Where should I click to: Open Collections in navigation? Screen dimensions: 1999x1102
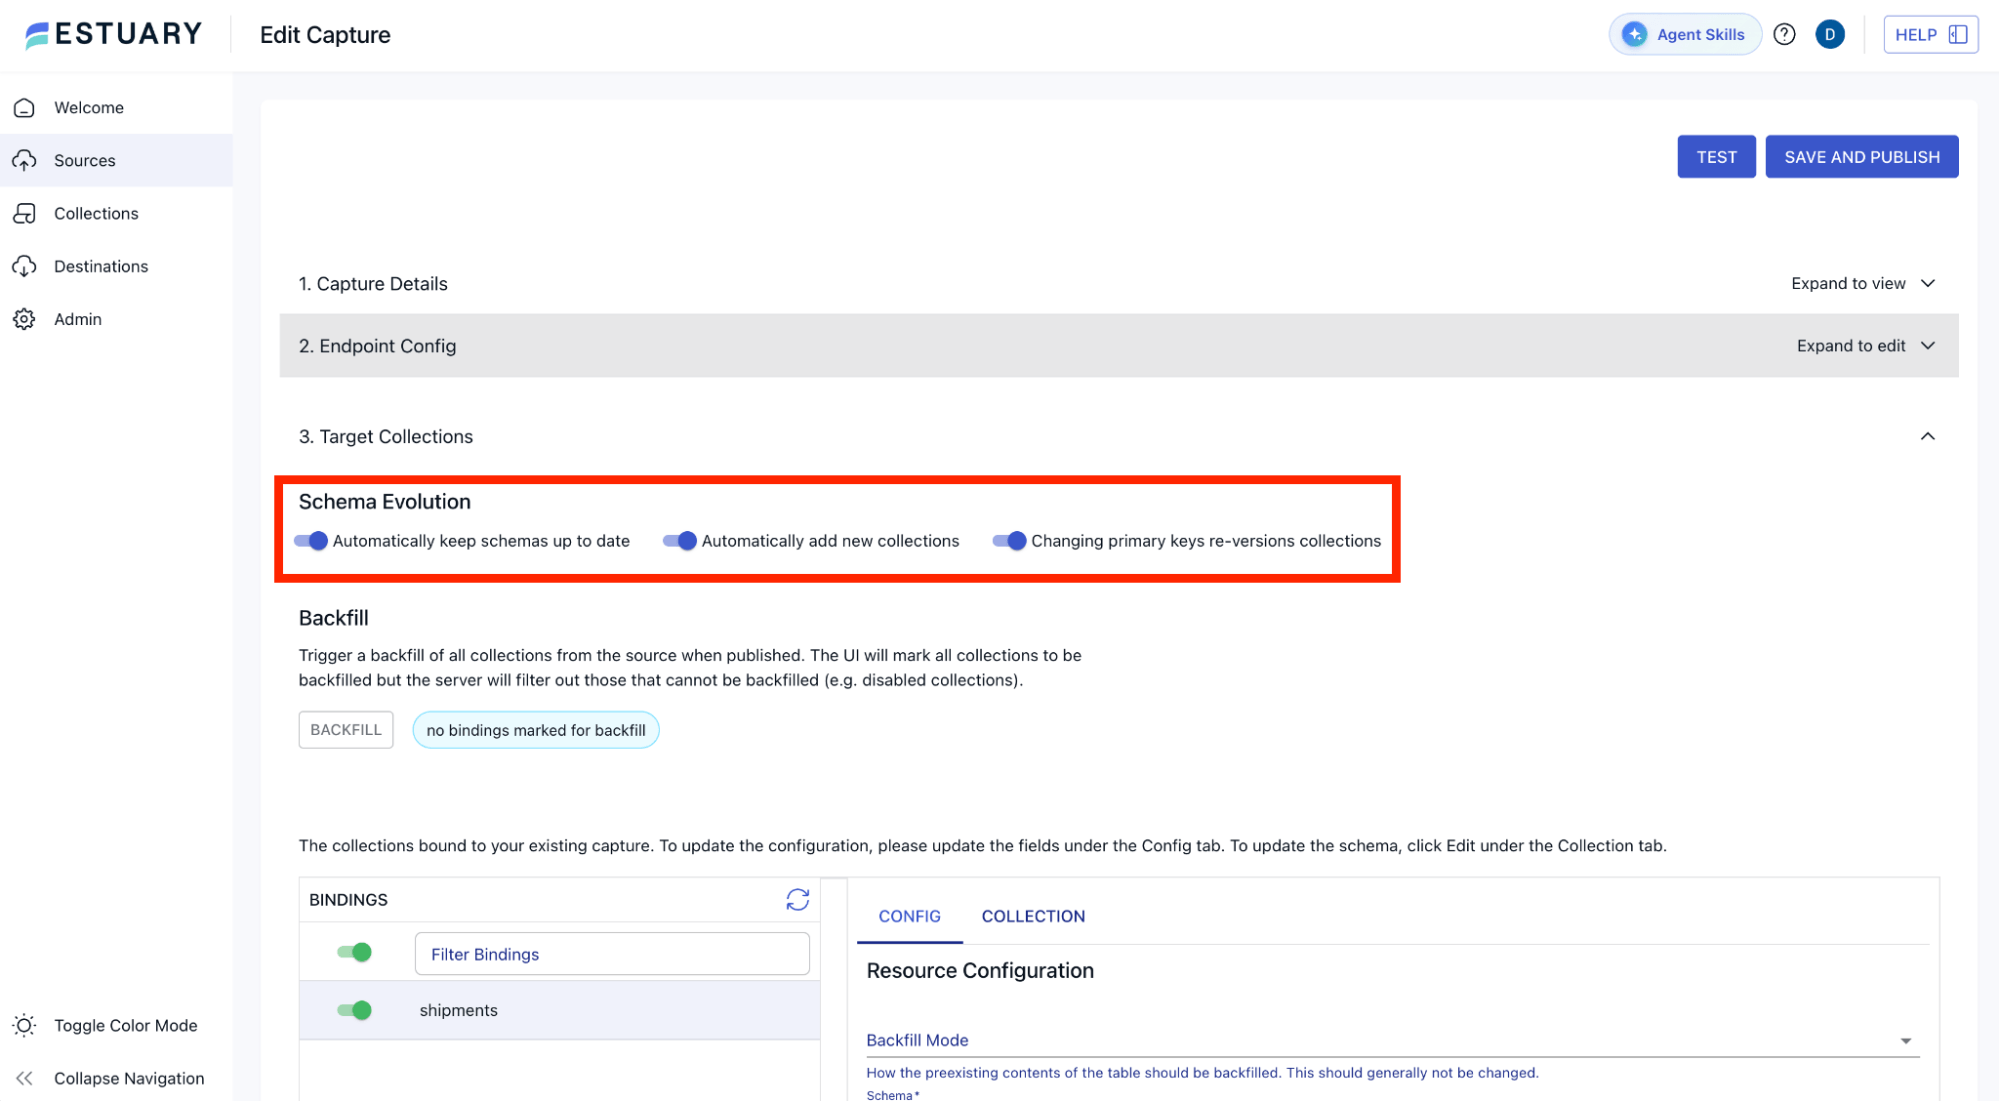tap(116, 213)
